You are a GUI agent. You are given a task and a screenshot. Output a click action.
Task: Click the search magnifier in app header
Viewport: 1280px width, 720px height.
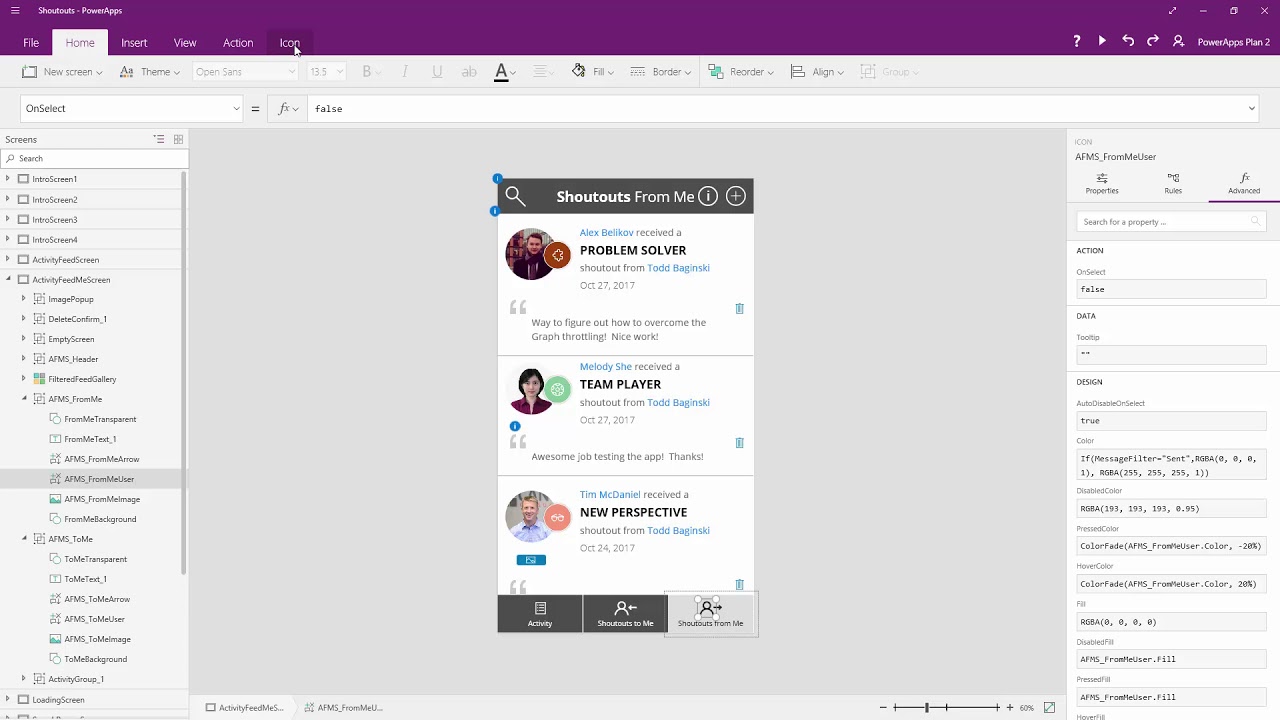[x=515, y=197]
